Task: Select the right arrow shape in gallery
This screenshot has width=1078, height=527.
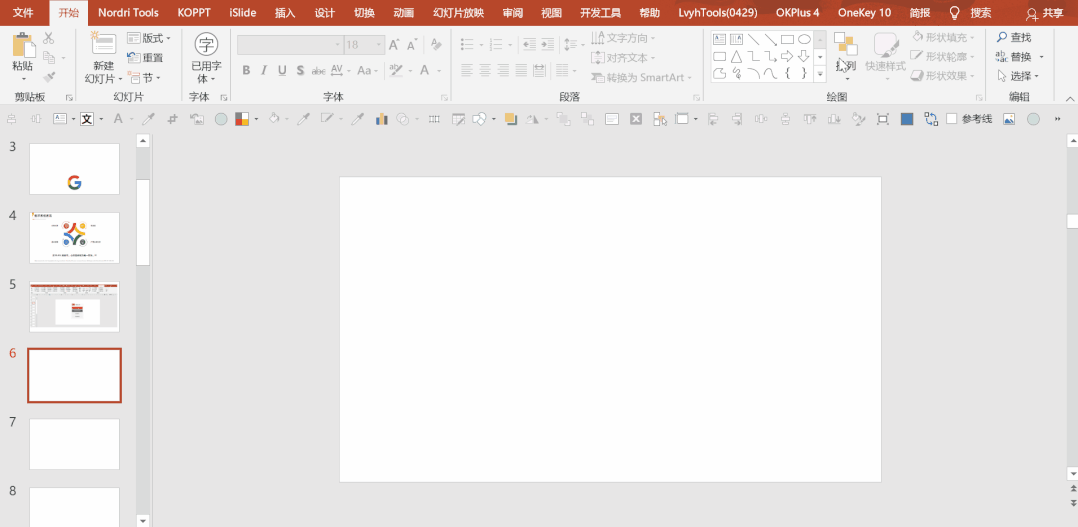Action: click(x=787, y=56)
